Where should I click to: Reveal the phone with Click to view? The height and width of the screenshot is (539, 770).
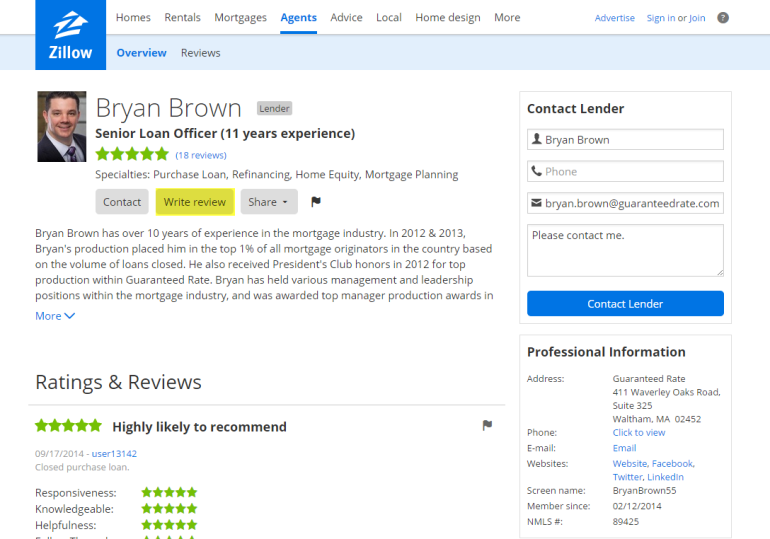[x=638, y=432]
